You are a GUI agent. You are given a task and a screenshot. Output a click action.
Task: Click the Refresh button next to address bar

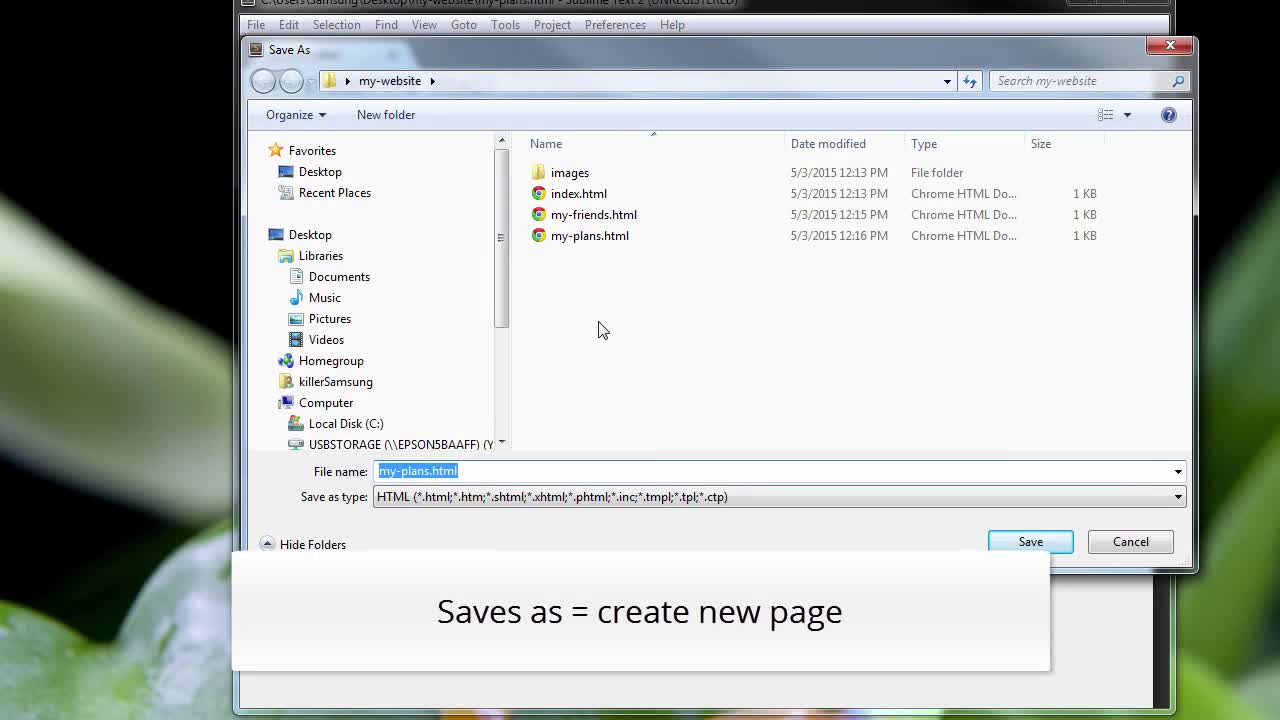tap(970, 81)
